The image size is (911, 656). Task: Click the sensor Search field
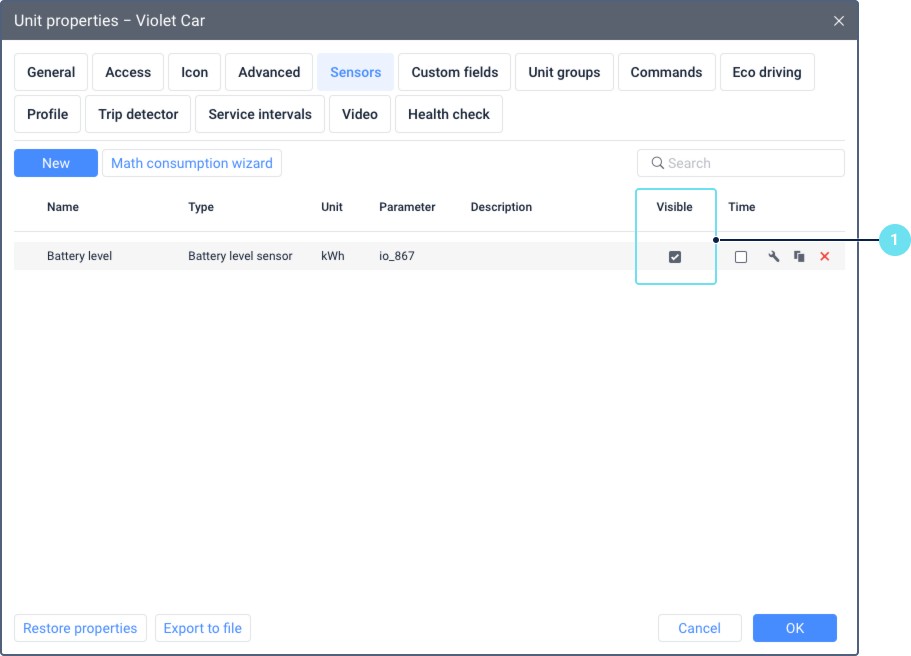click(x=741, y=163)
